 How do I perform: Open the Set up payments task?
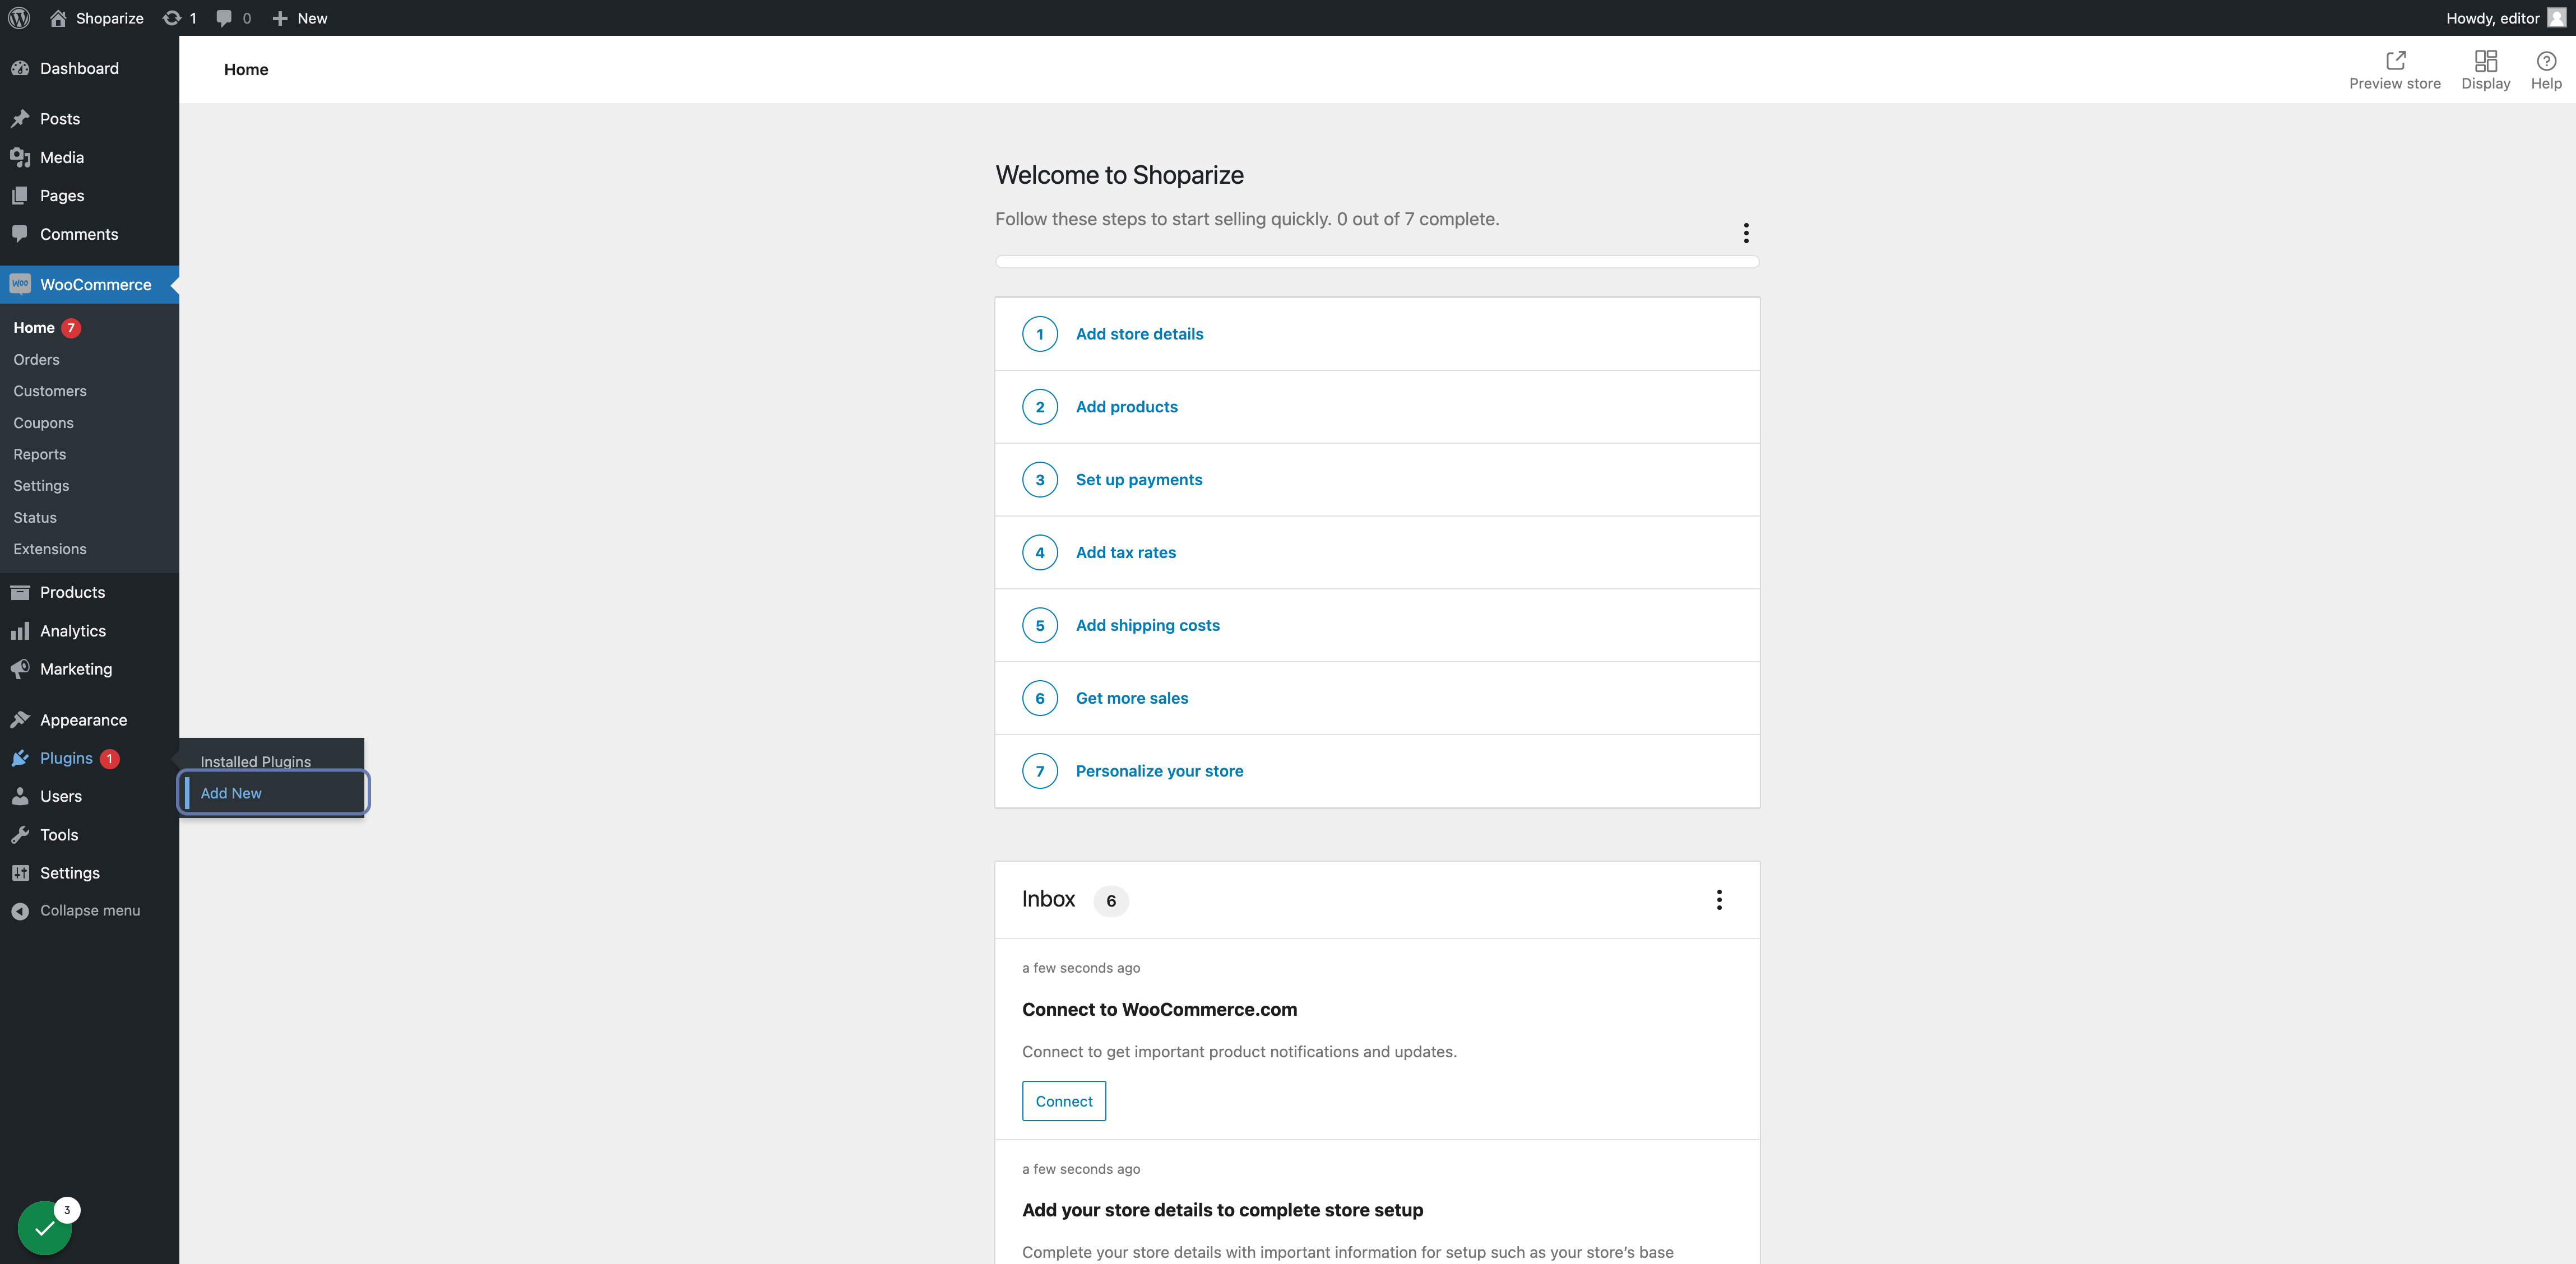pyautogui.click(x=1138, y=480)
